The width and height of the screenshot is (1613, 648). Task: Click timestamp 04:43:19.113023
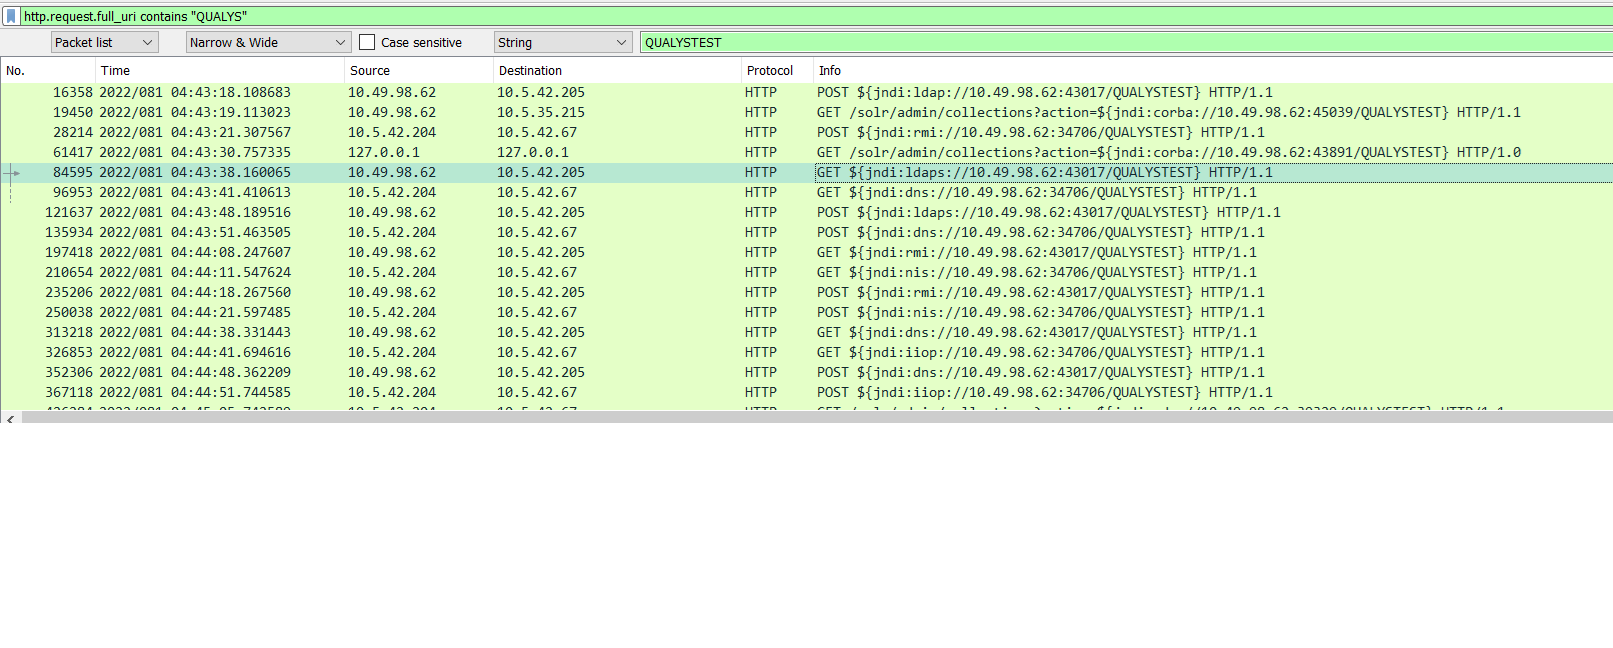pyautogui.click(x=231, y=112)
